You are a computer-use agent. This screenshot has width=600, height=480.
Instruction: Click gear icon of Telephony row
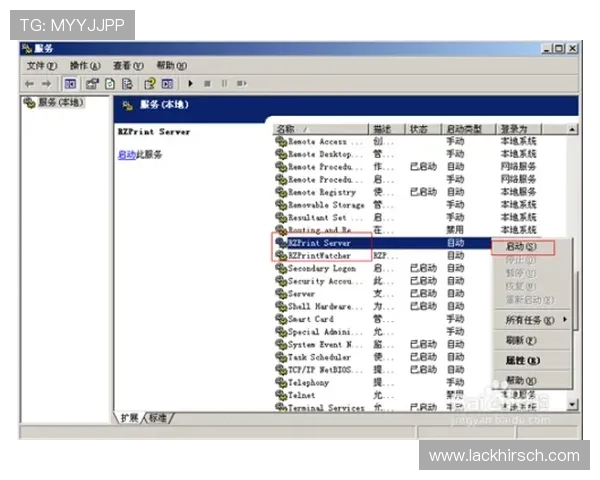coord(281,382)
